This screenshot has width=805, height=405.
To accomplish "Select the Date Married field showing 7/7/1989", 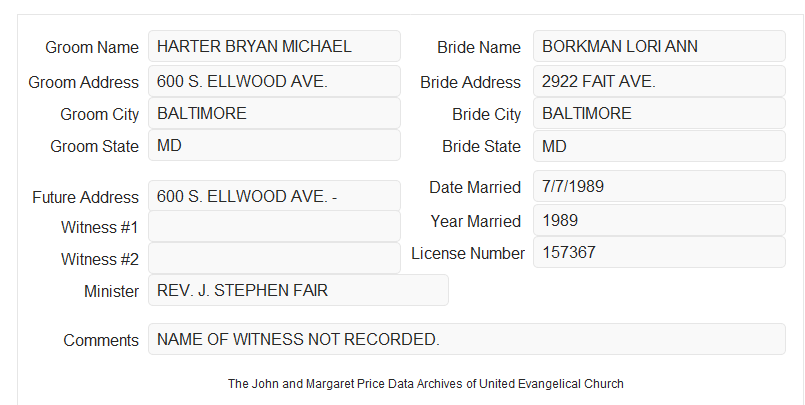I will [x=659, y=186].
